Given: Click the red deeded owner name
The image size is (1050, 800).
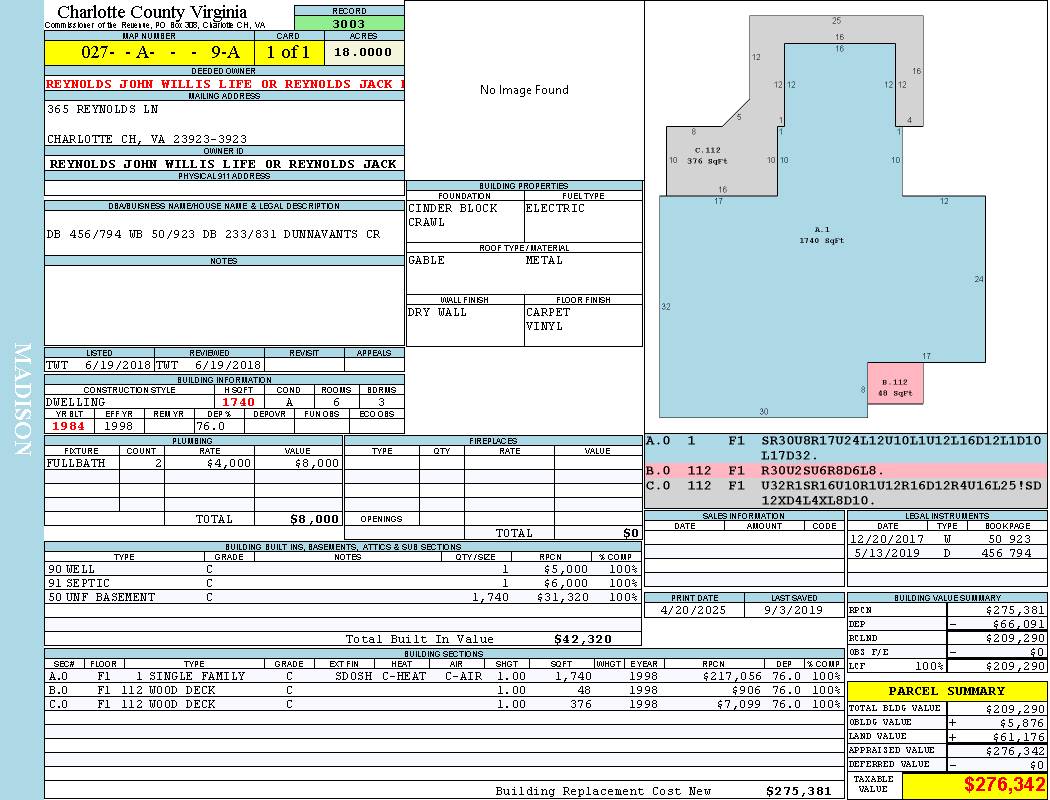Looking at the screenshot, I should (x=224, y=84).
